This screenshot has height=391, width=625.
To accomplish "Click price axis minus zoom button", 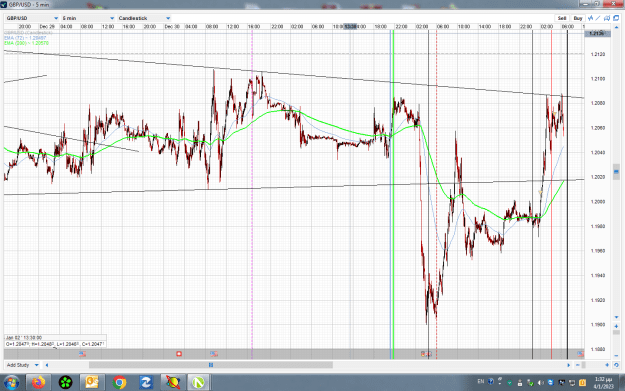I will point(616,355).
